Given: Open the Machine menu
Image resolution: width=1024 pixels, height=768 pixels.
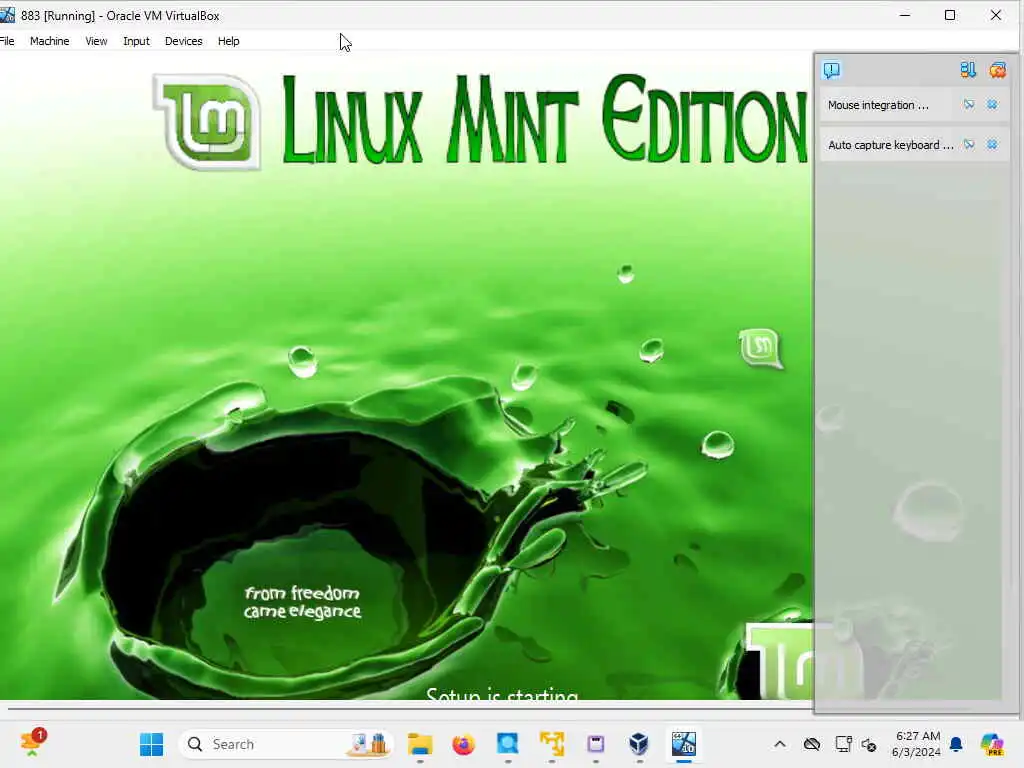Looking at the screenshot, I should (50, 41).
